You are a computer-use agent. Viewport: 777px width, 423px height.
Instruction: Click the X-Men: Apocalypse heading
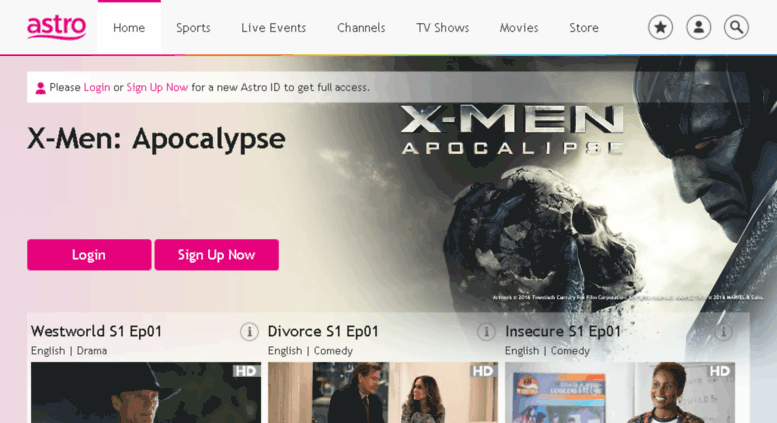click(156, 139)
